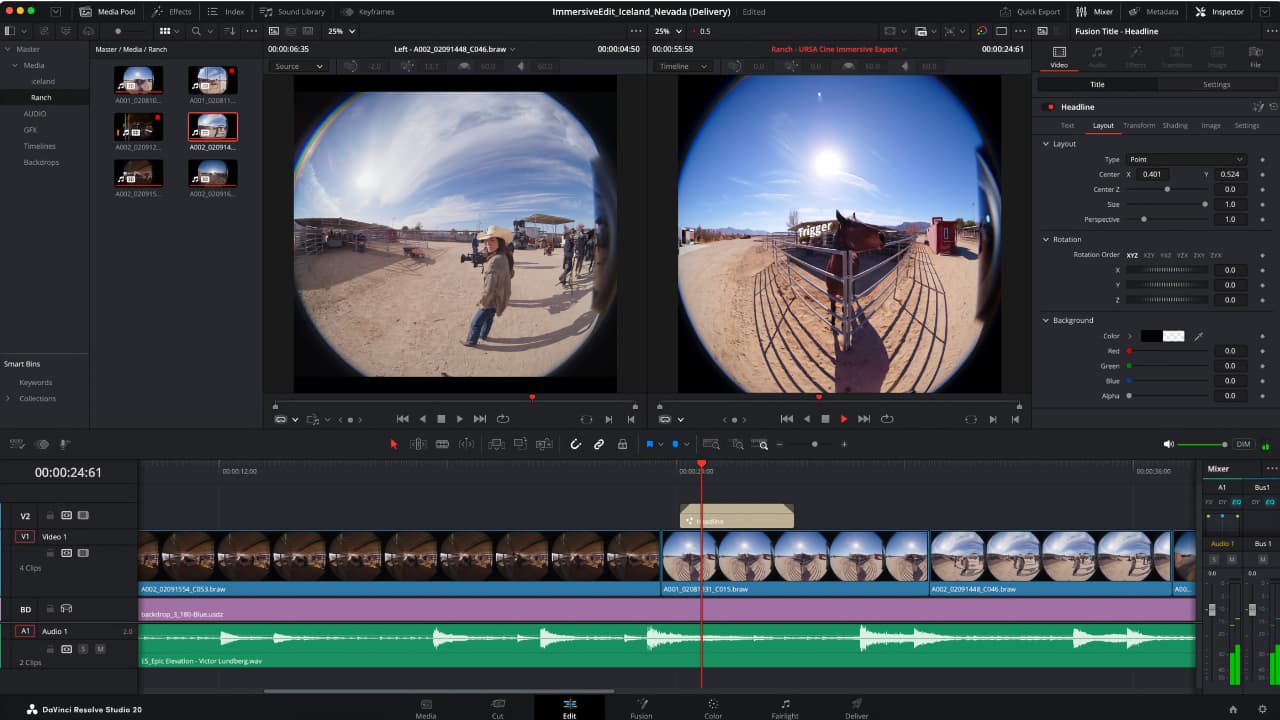Enable Snapping in the timeline toolbar
The width and height of the screenshot is (1280, 720).
click(576, 443)
